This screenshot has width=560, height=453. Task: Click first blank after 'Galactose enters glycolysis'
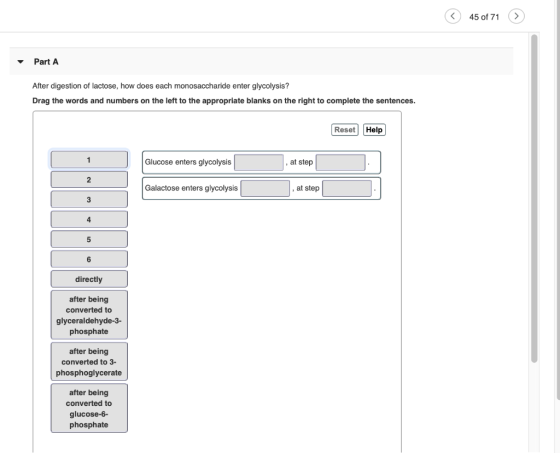pyautogui.click(x=265, y=188)
